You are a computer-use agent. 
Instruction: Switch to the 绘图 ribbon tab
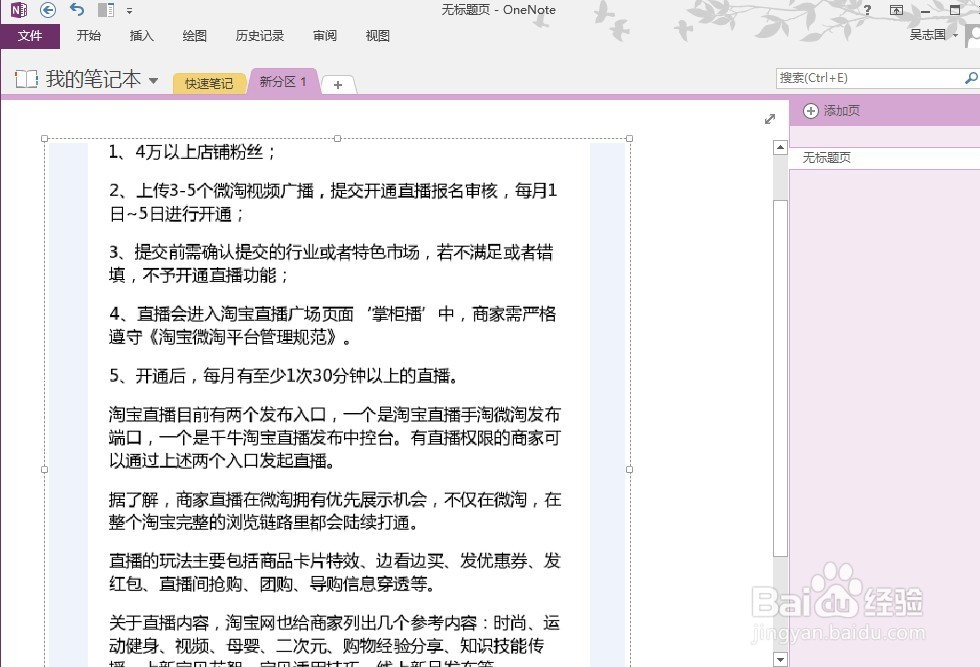pos(194,36)
